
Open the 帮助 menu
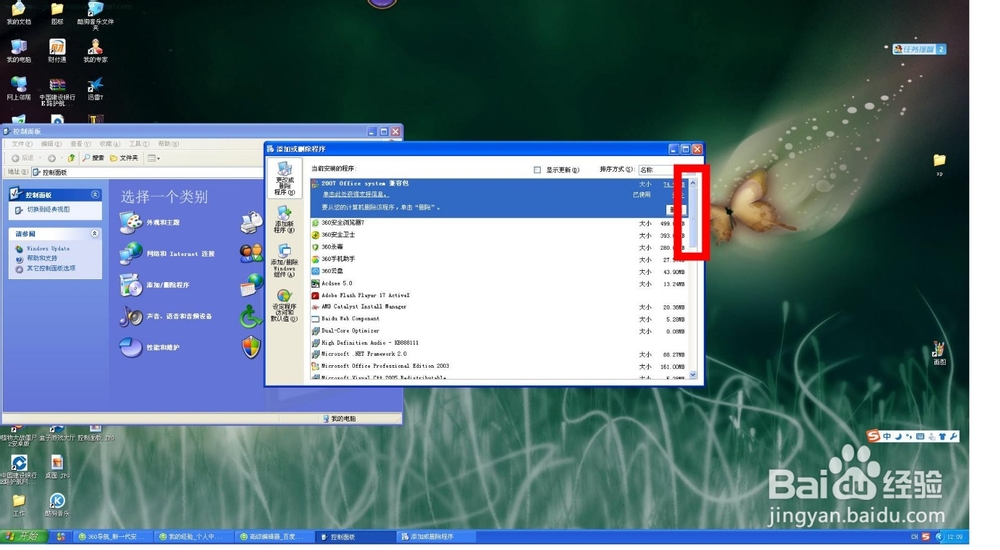(x=168, y=144)
